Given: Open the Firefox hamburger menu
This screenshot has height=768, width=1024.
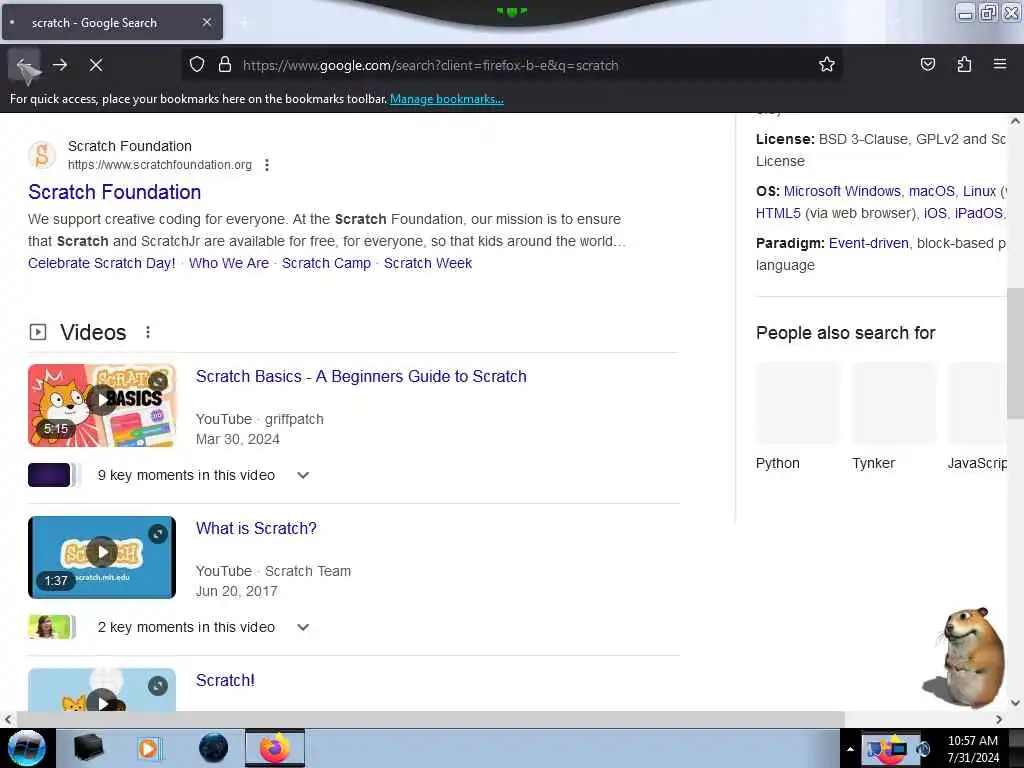Looking at the screenshot, I should [1000, 65].
